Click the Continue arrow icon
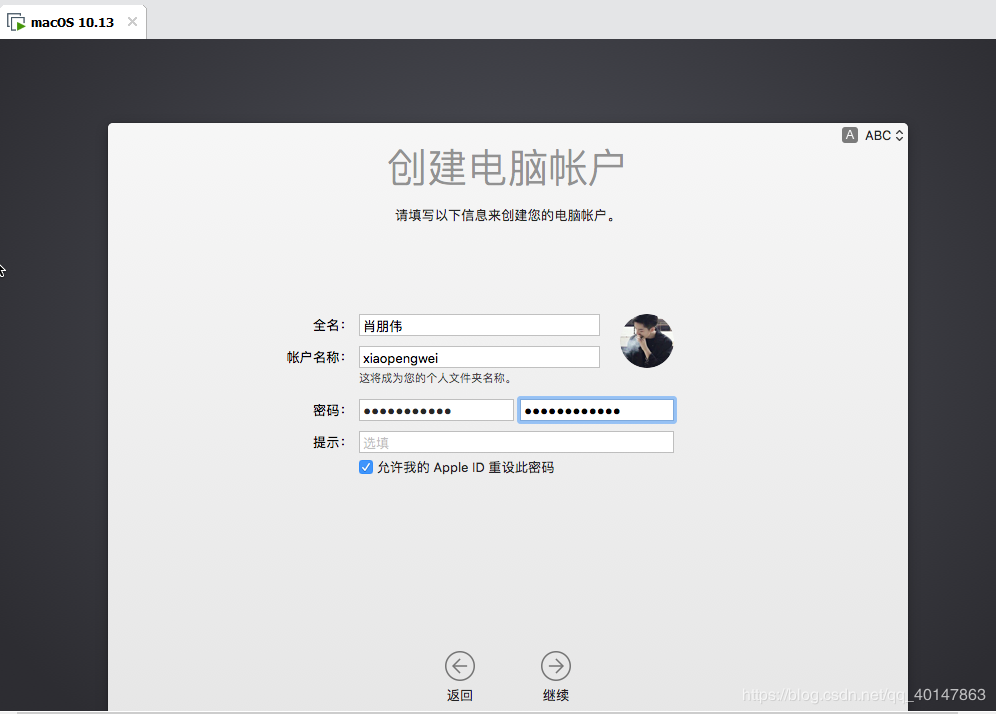The image size is (996, 714). click(x=556, y=665)
